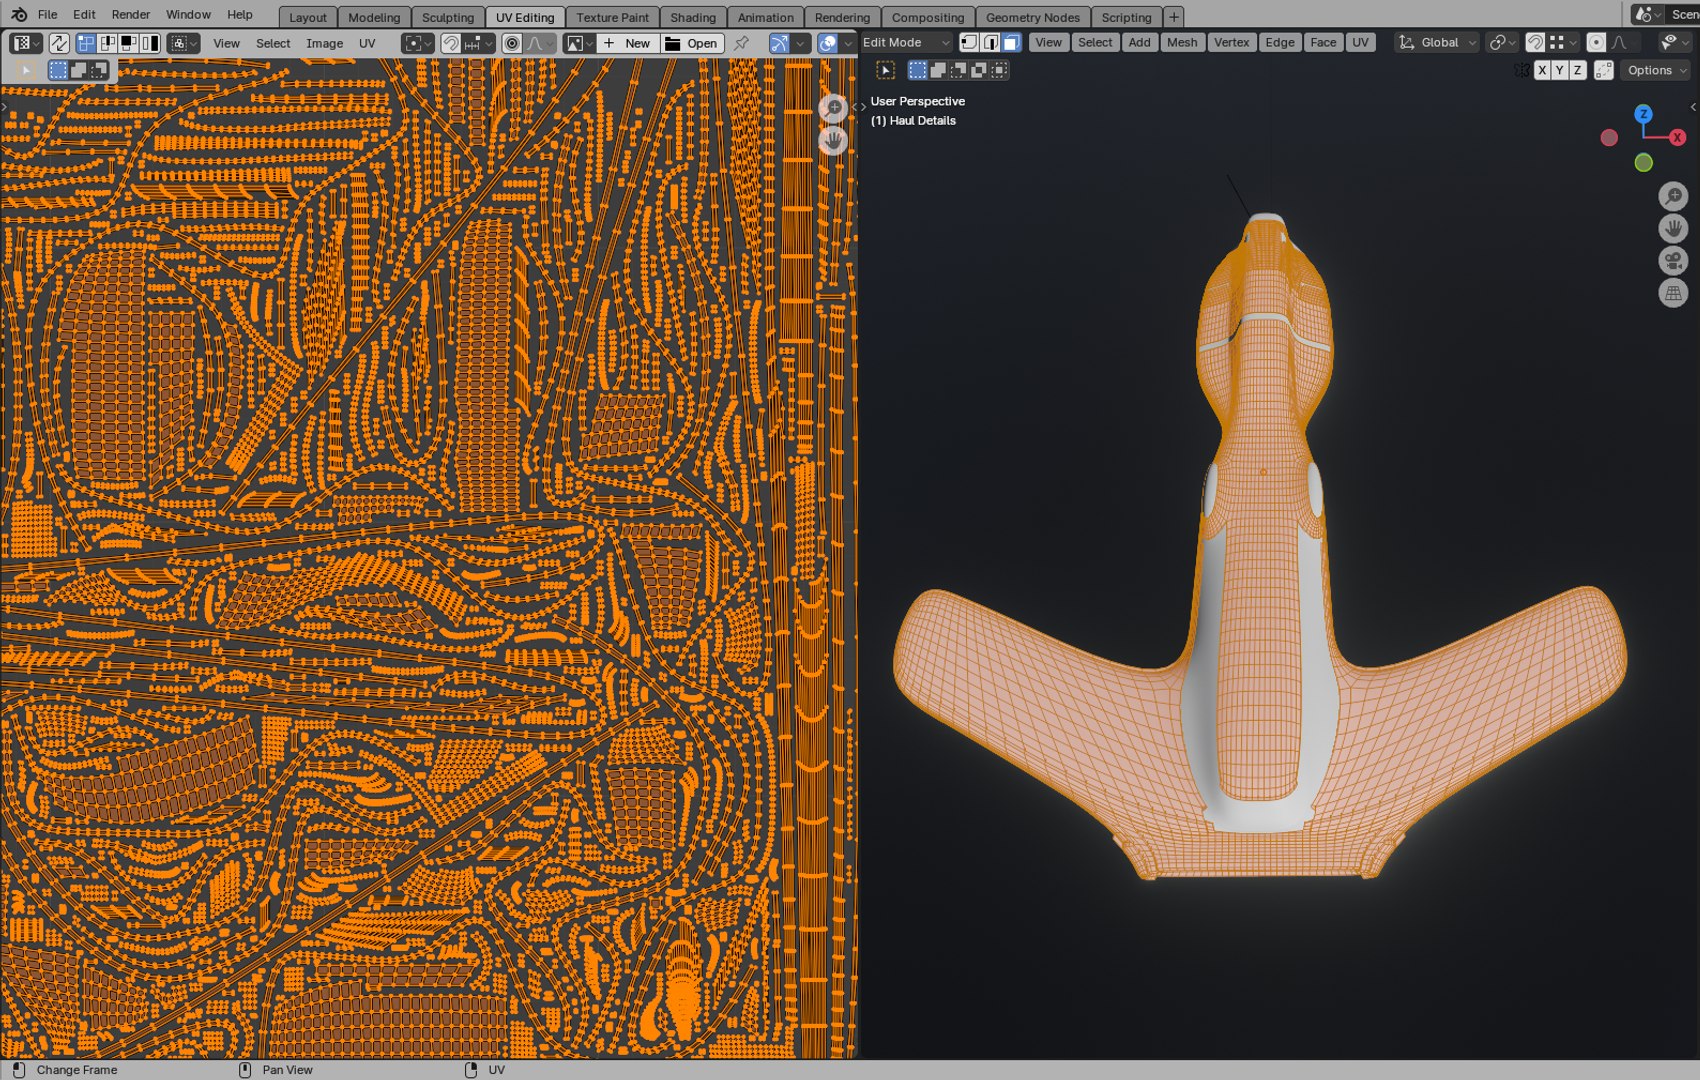Switch to face select mode in 3D viewport
The image size is (1700, 1080).
(x=1011, y=42)
